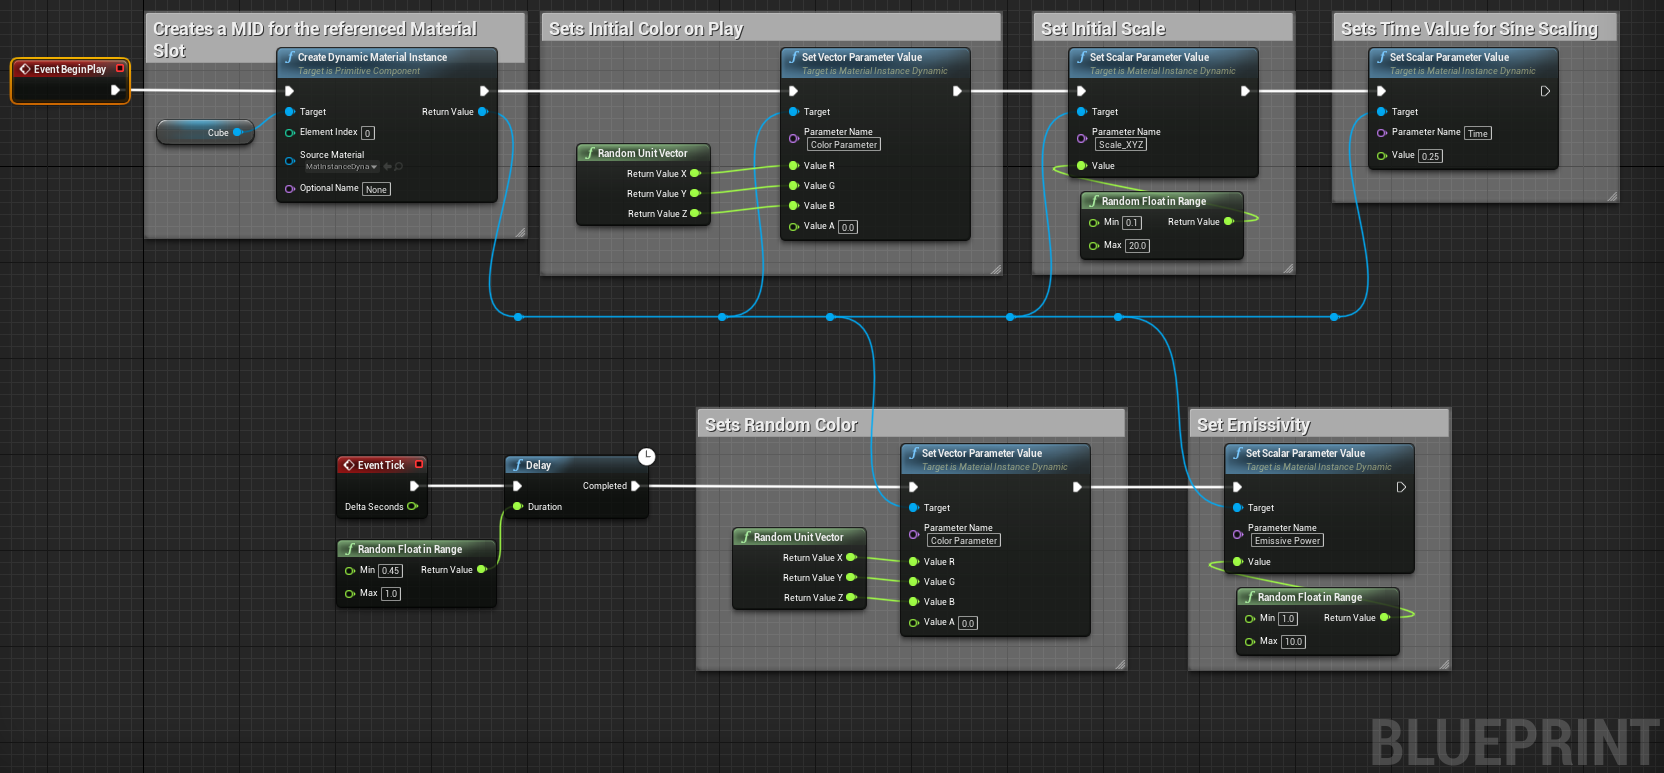
Task: Select the 'Sets Random Color' comment title
Action: (781, 425)
